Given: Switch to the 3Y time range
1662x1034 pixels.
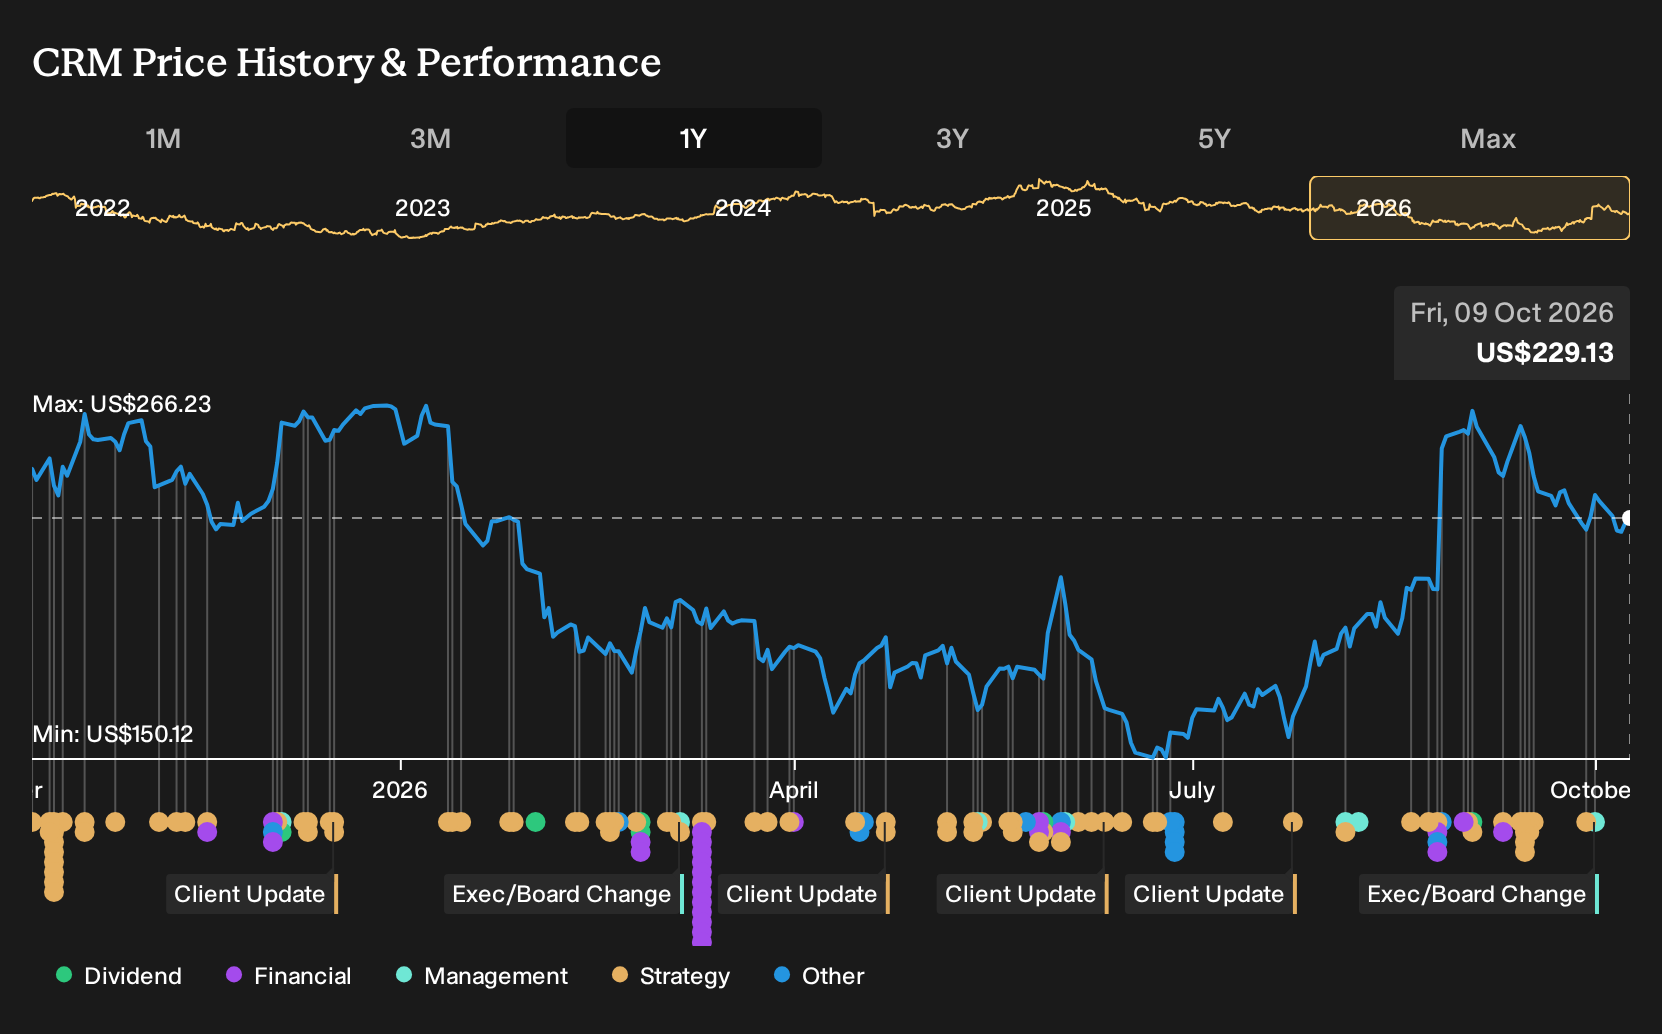Looking at the screenshot, I should pyautogui.click(x=952, y=138).
